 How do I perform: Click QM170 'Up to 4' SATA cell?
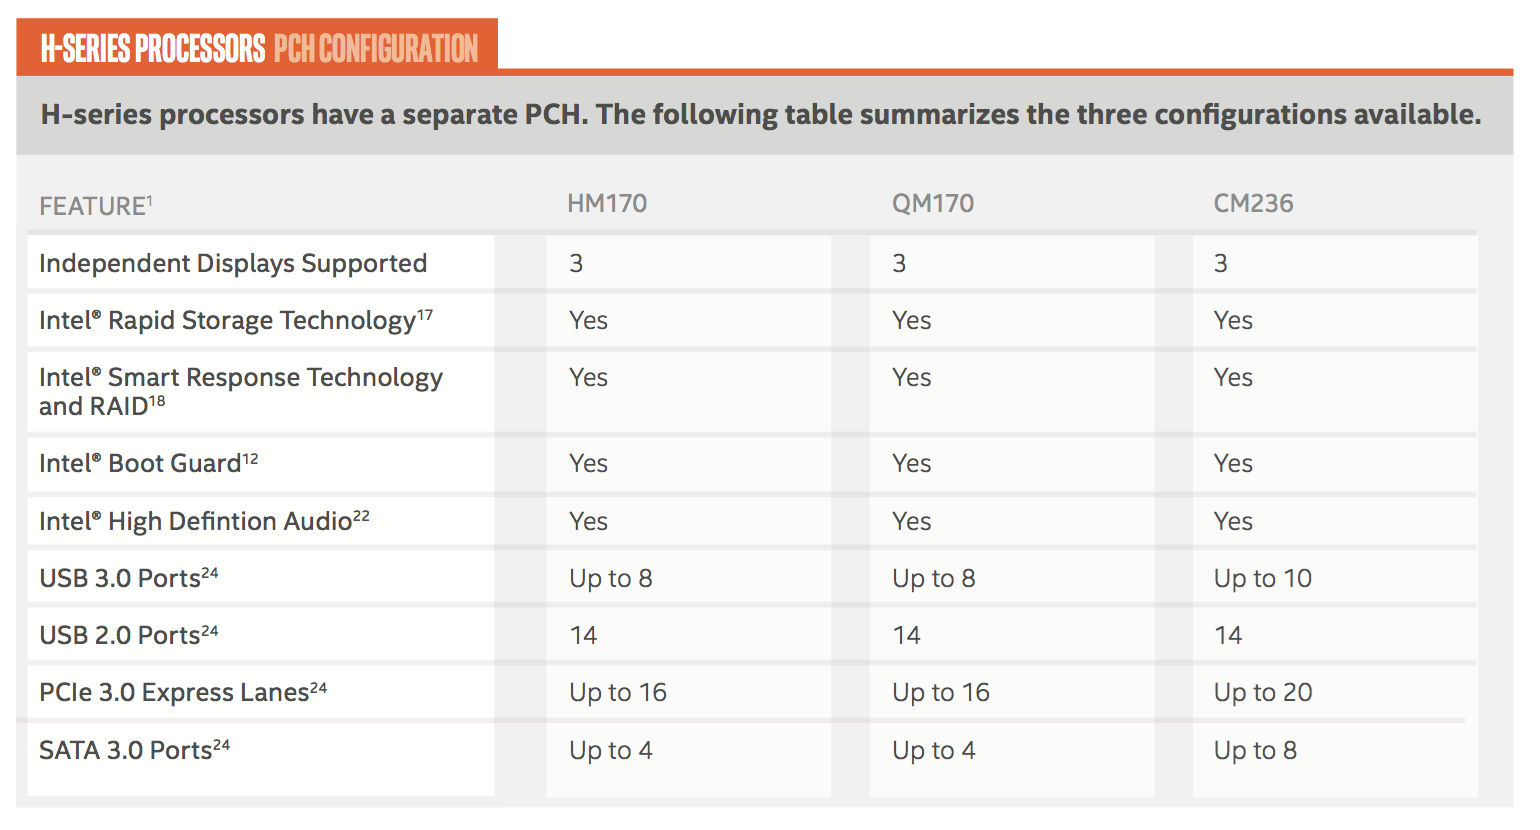(x=933, y=750)
